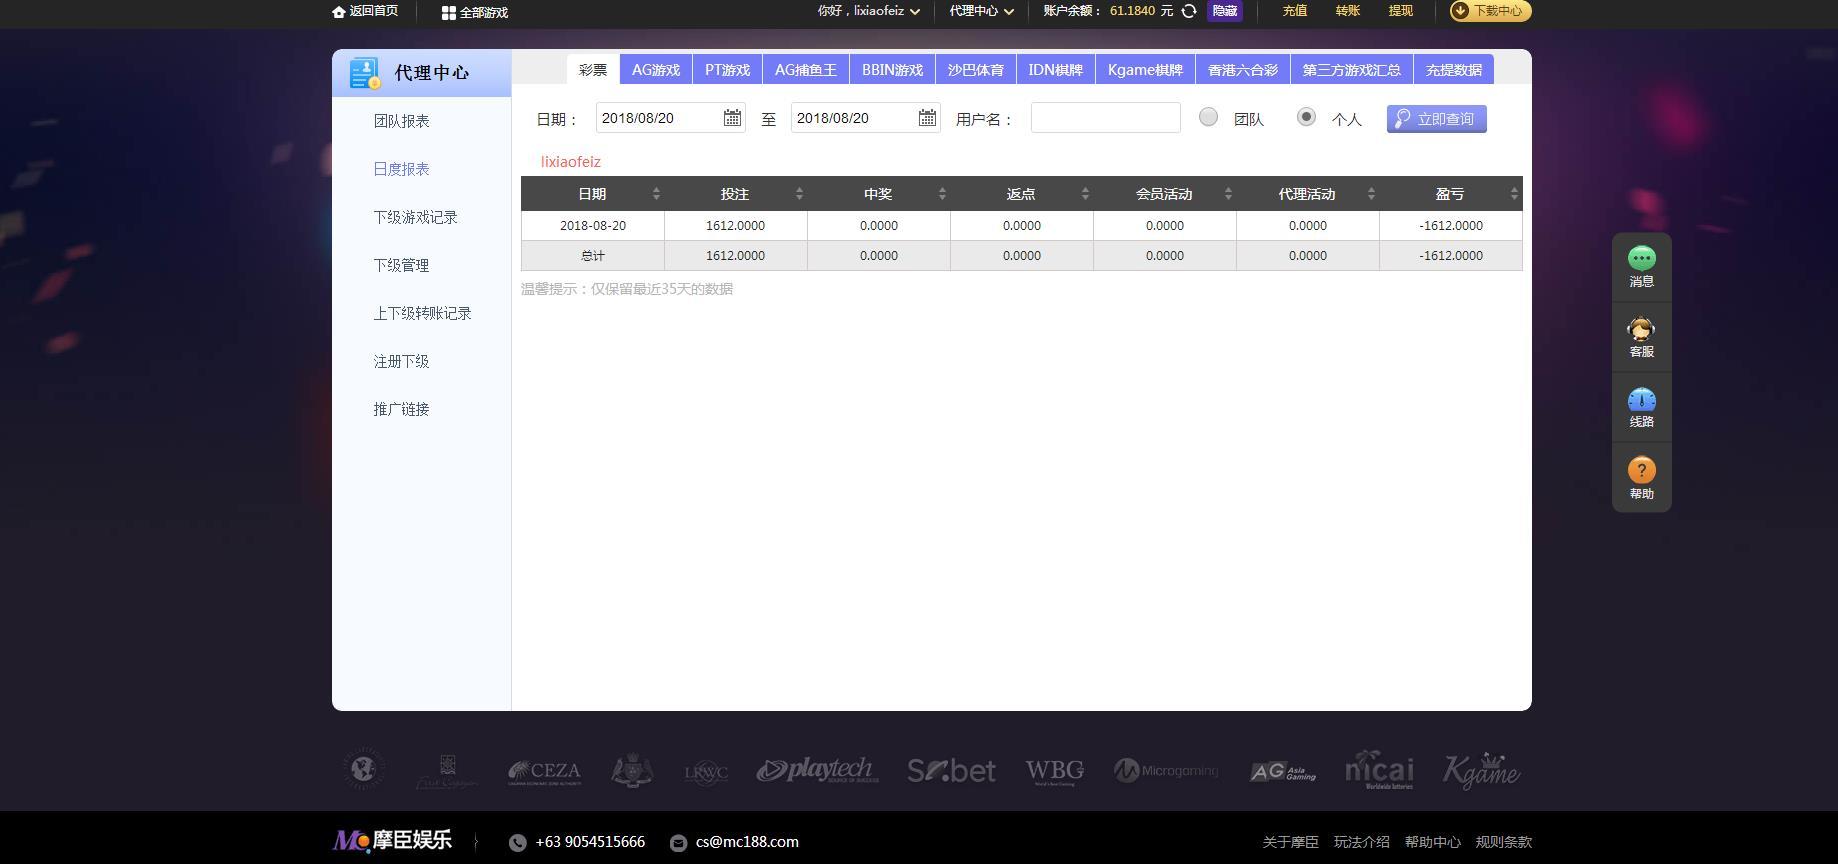Click the Kgame partner logo
The width and height of the screenshot is (1838, 864).
1481,771
